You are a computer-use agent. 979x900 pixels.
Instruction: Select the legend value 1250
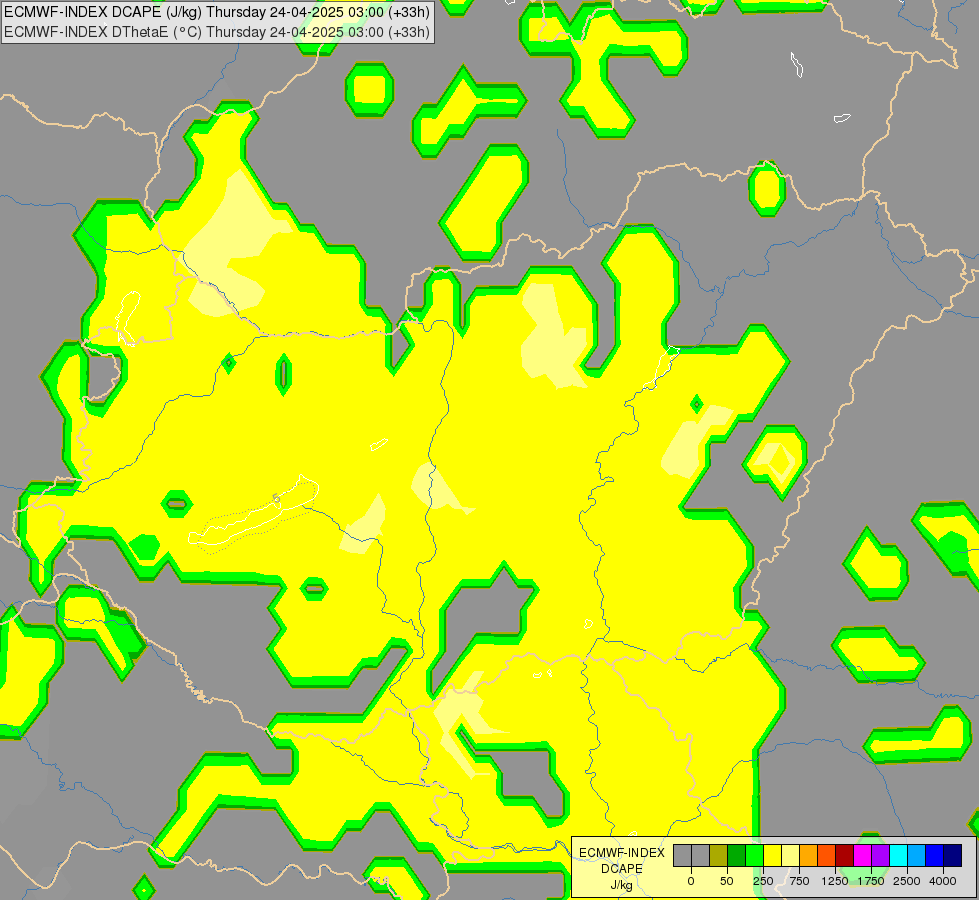835,881
